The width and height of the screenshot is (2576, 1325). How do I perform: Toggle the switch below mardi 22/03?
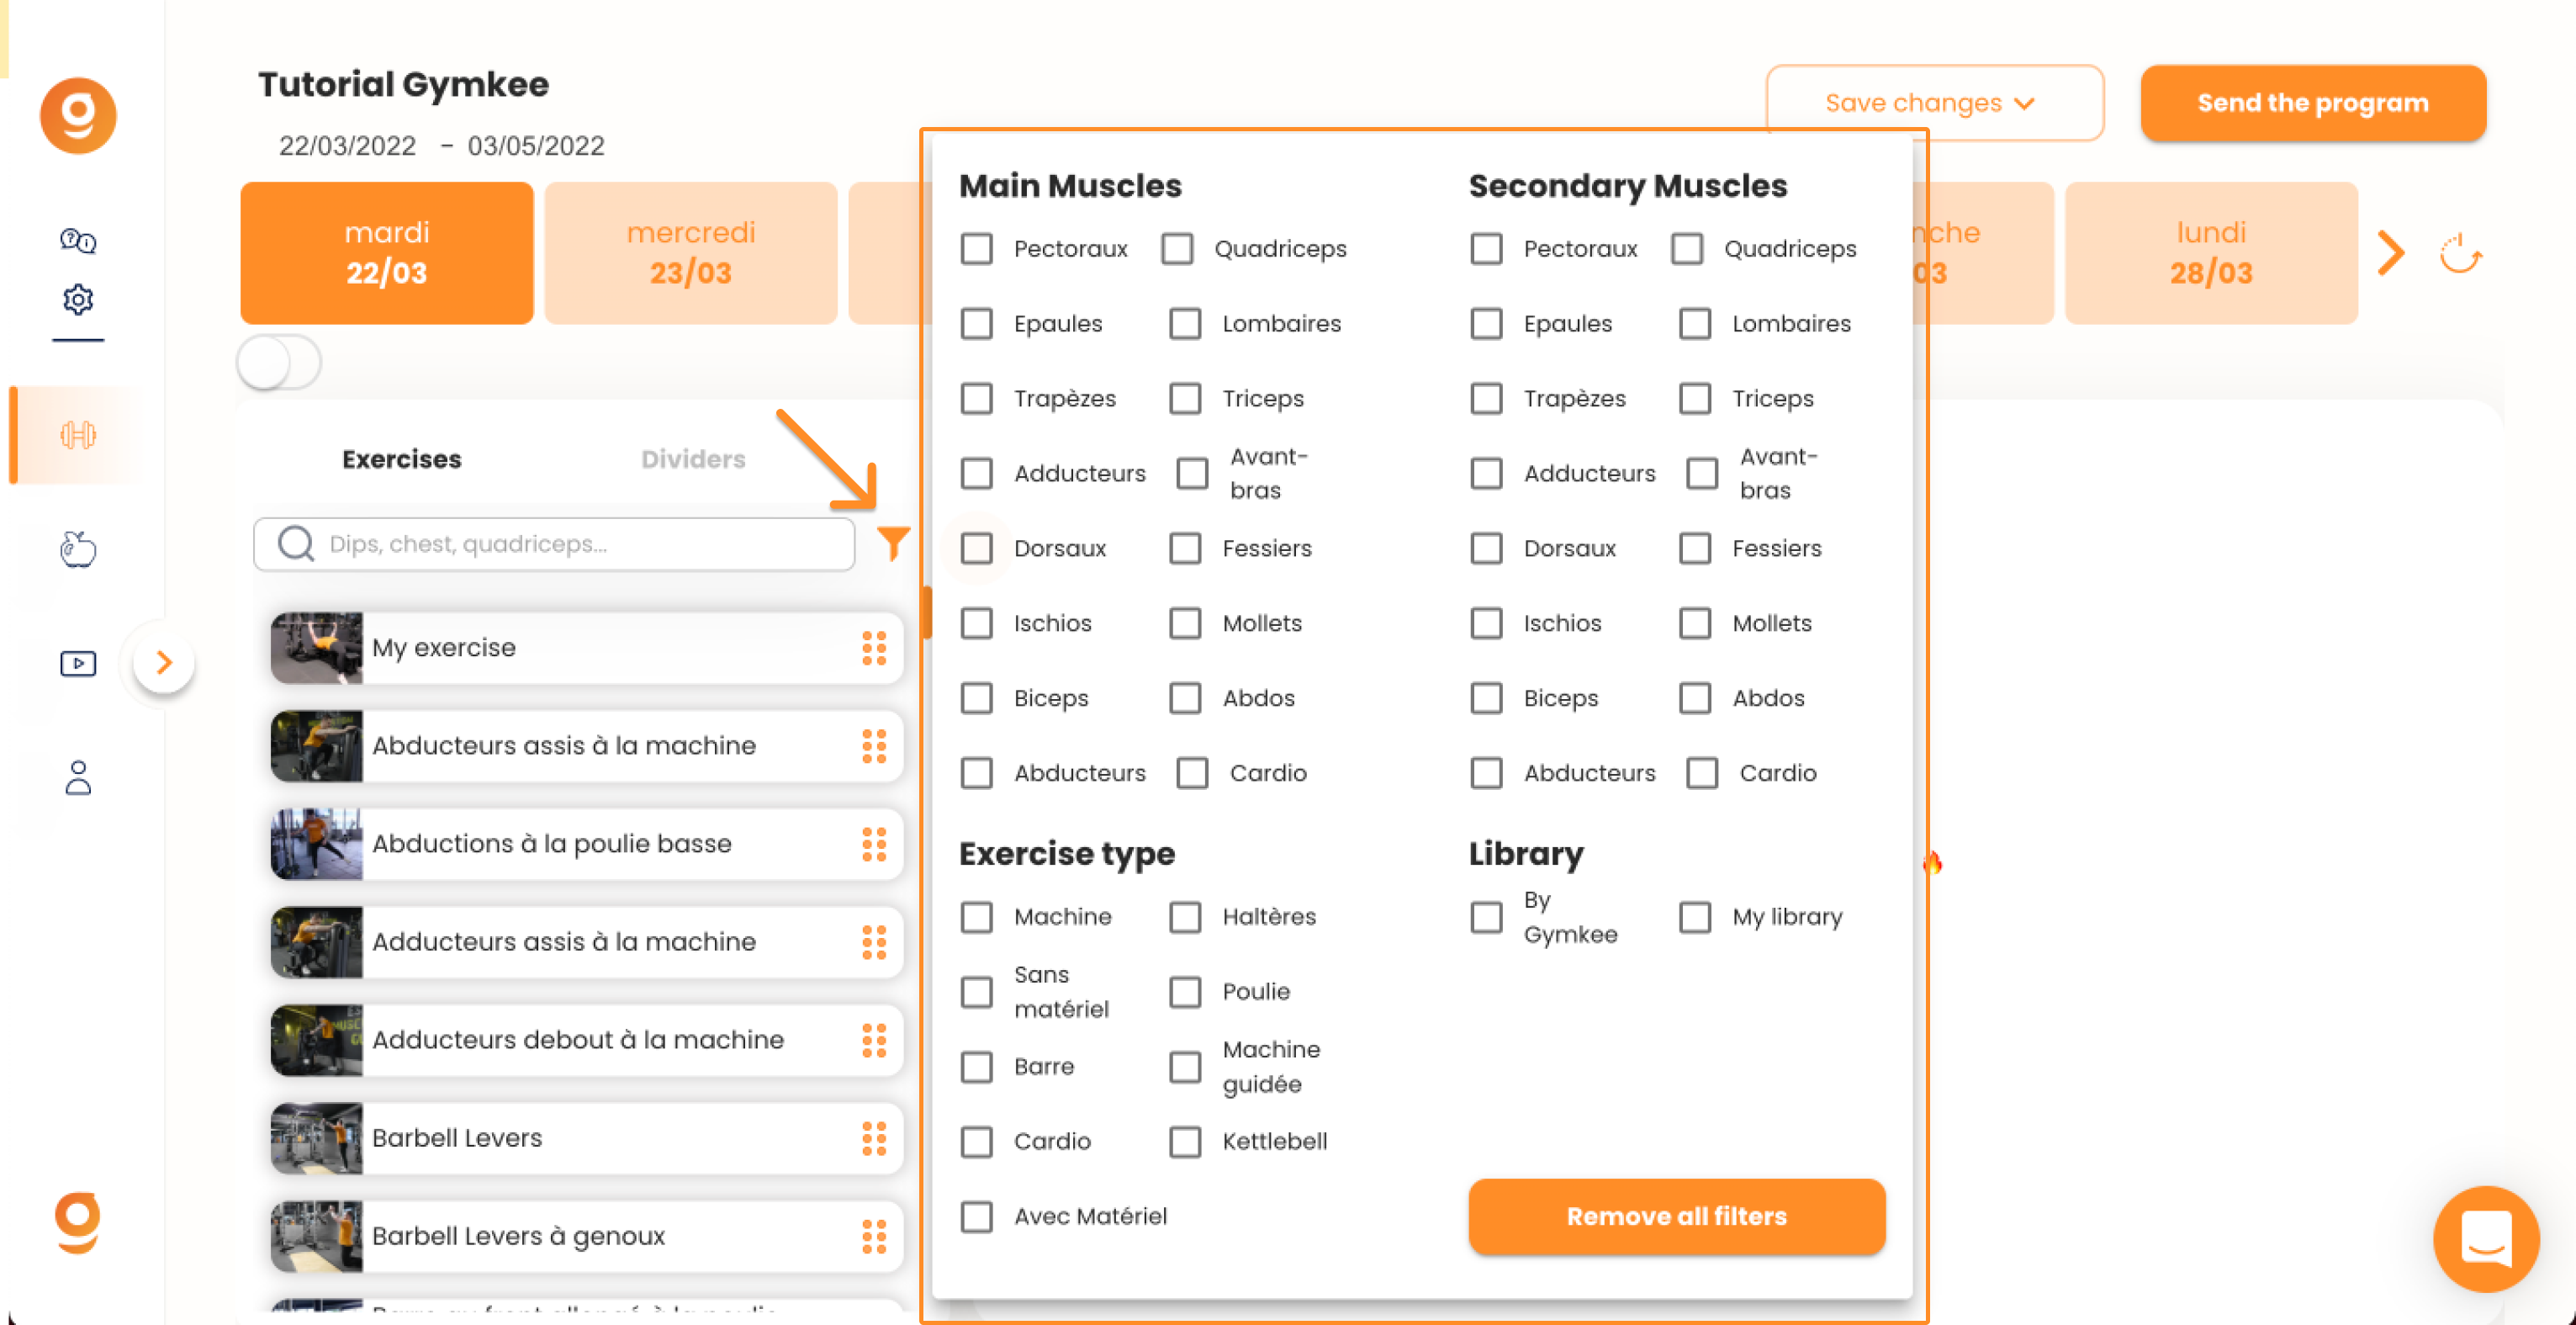coord(279,362)
